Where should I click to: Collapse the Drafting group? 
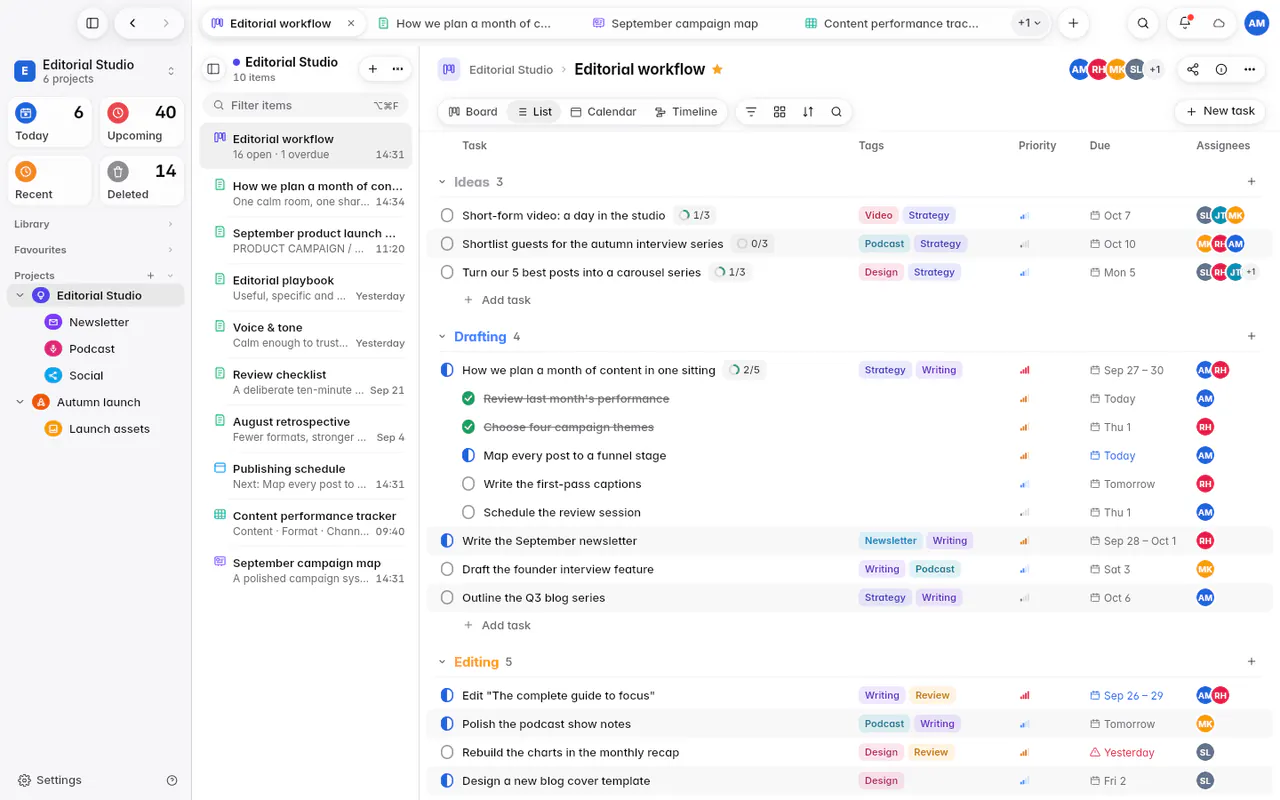click(442, 336)
